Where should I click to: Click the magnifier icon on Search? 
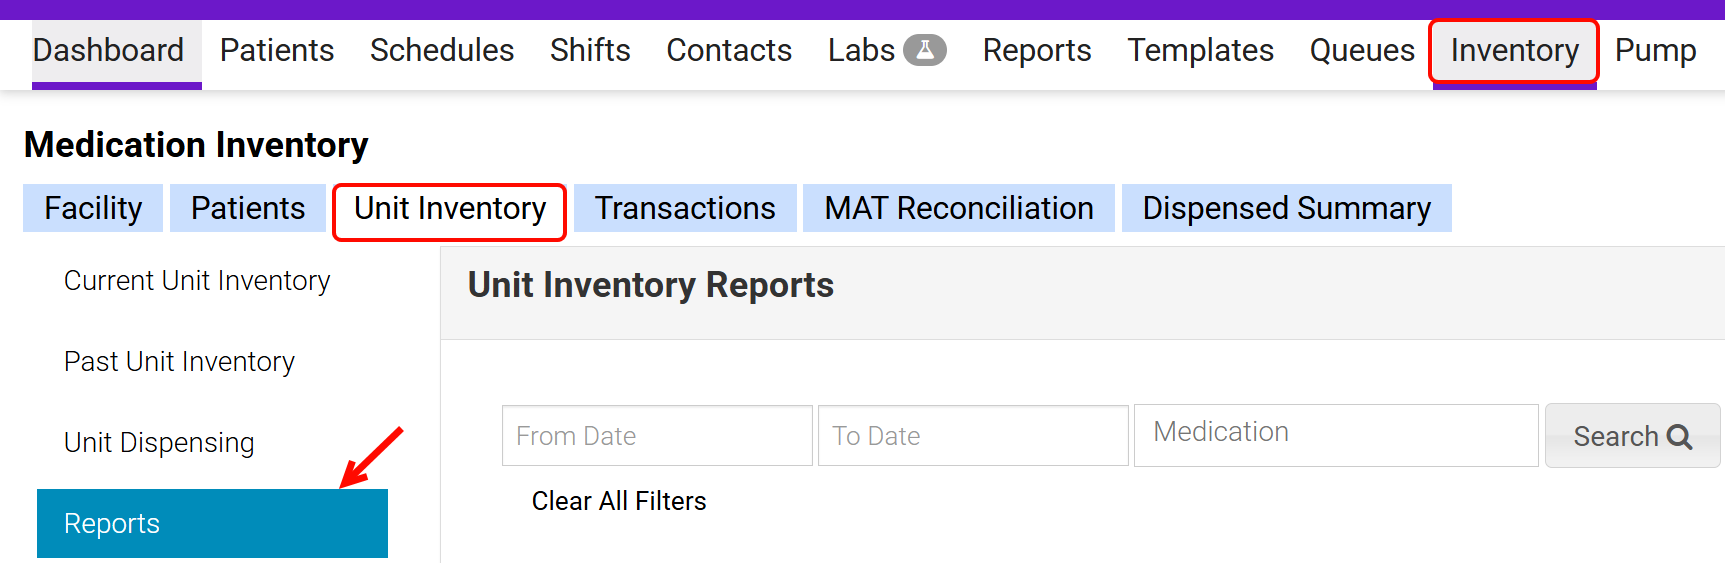coord(1680,437)
